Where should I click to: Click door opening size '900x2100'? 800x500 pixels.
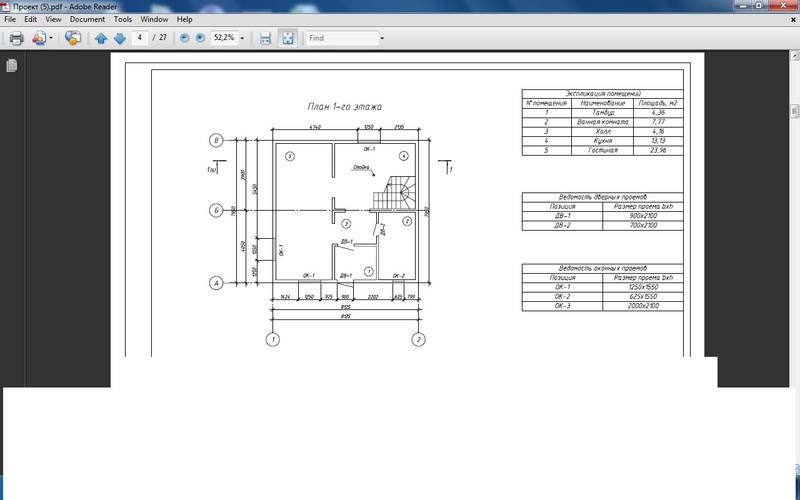coord(643,216)
